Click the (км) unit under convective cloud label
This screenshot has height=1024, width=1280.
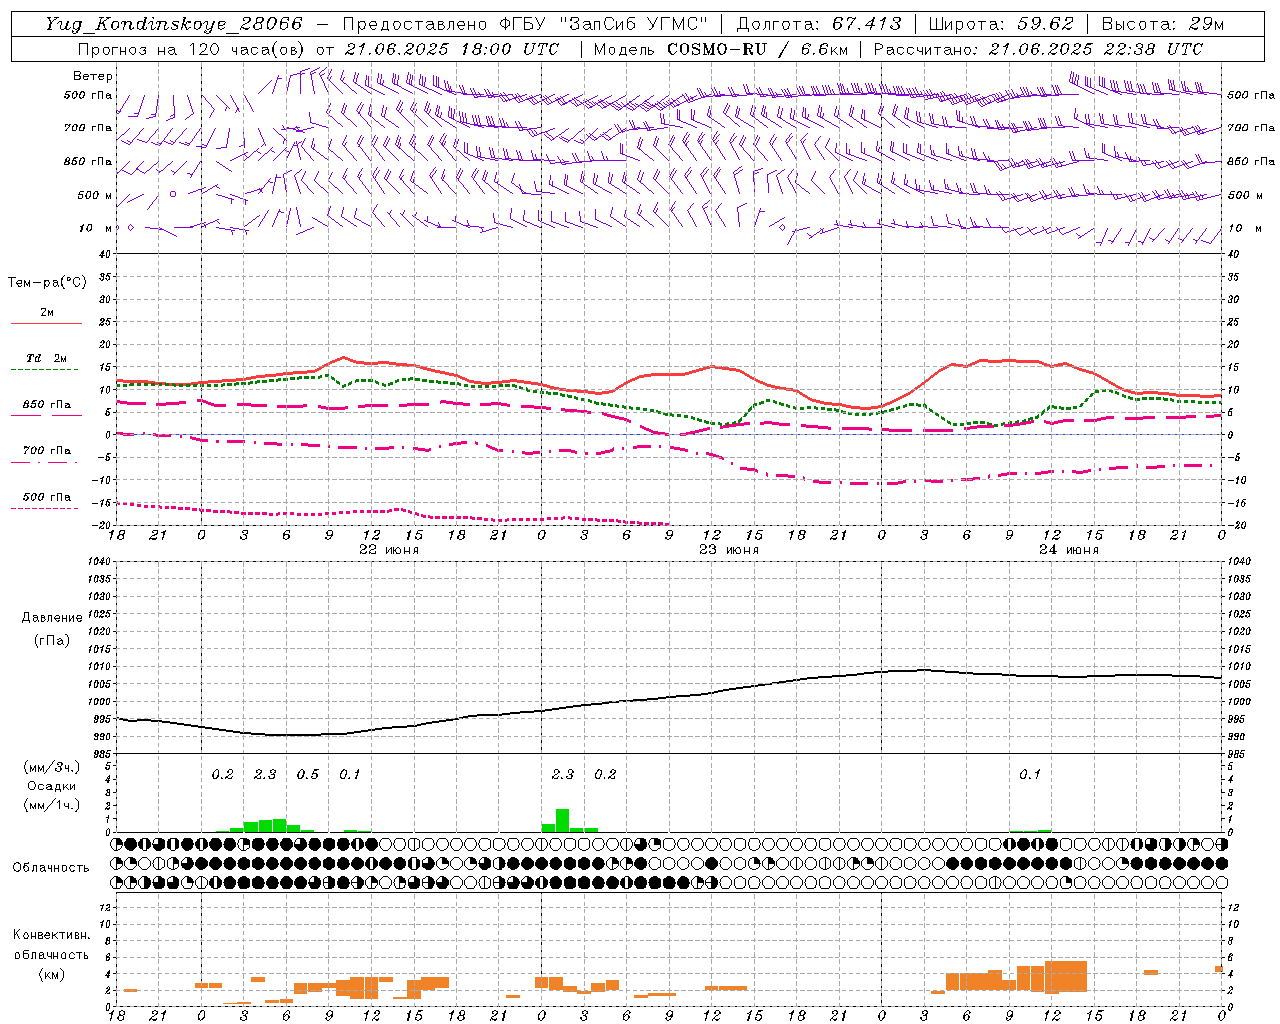tap(52, 974)
